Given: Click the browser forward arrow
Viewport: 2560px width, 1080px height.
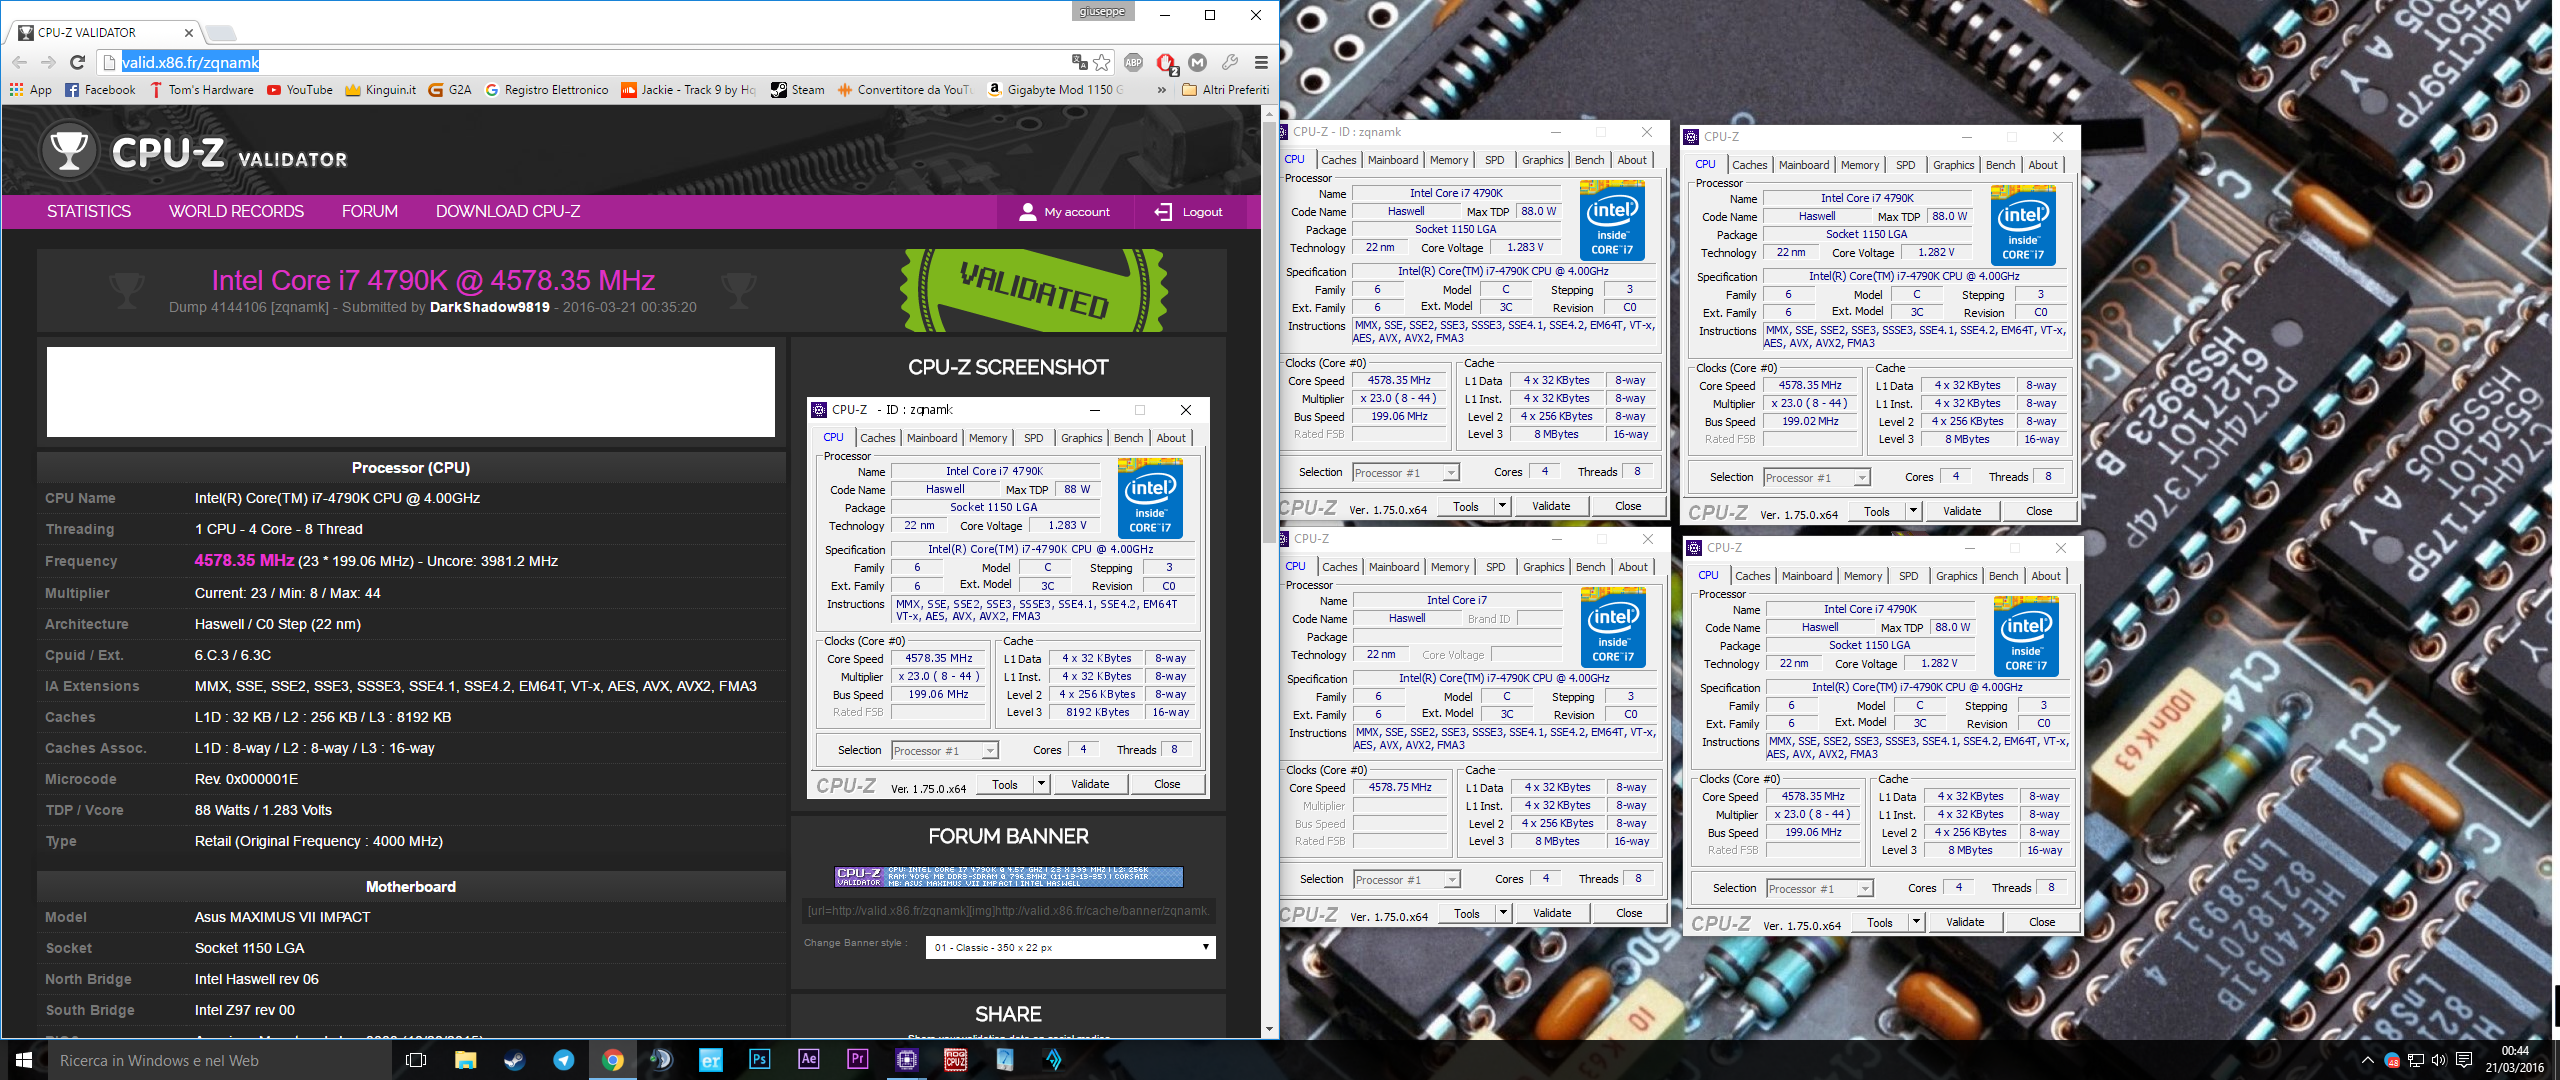Looking at the screenshot, I should [x=48, y=62].
